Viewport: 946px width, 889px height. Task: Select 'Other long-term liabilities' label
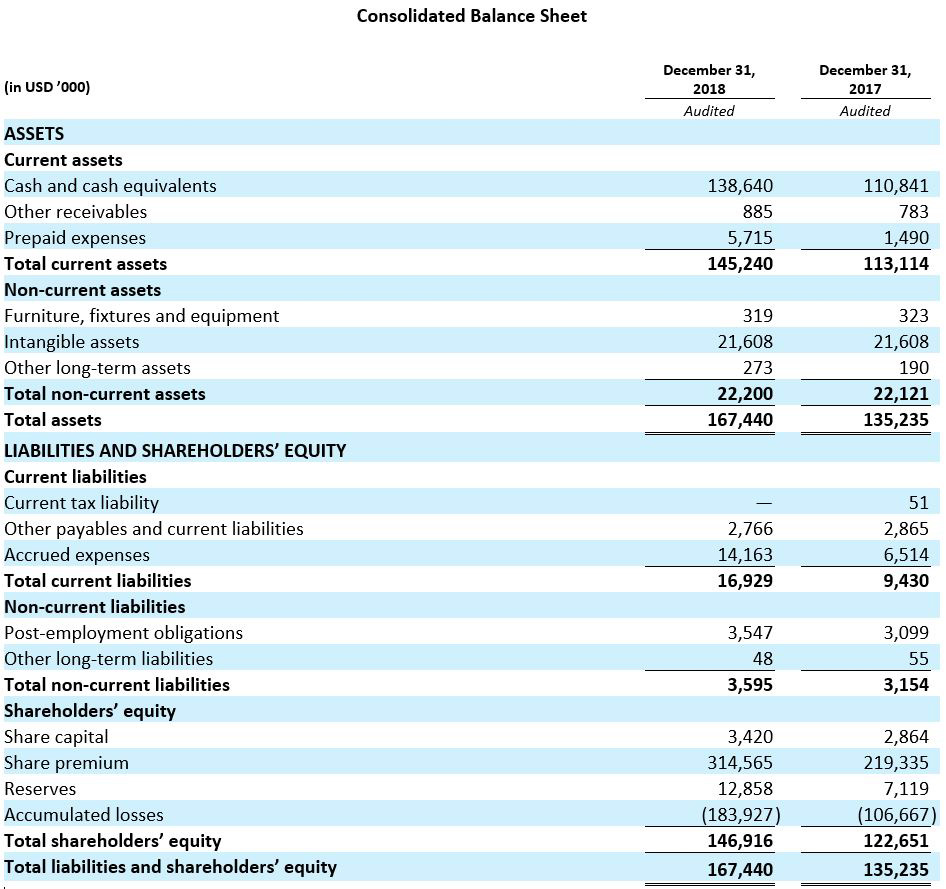click(109, 659)
